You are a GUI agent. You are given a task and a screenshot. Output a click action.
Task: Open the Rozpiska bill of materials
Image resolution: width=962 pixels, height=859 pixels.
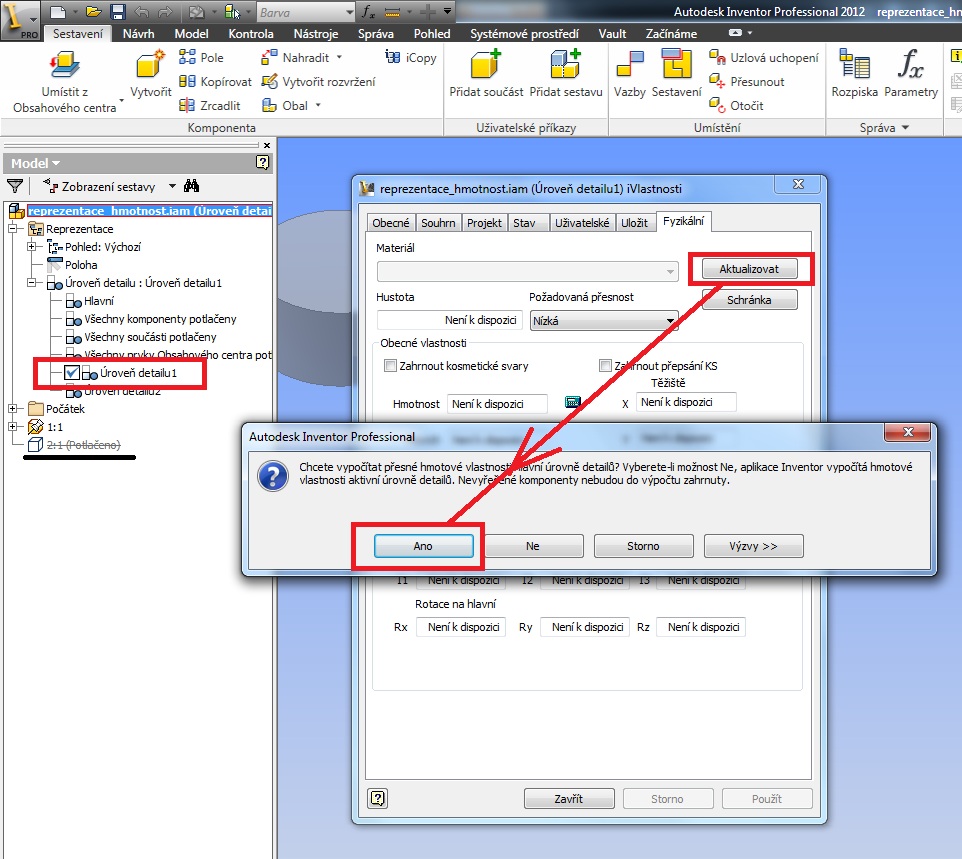(854, 65)
